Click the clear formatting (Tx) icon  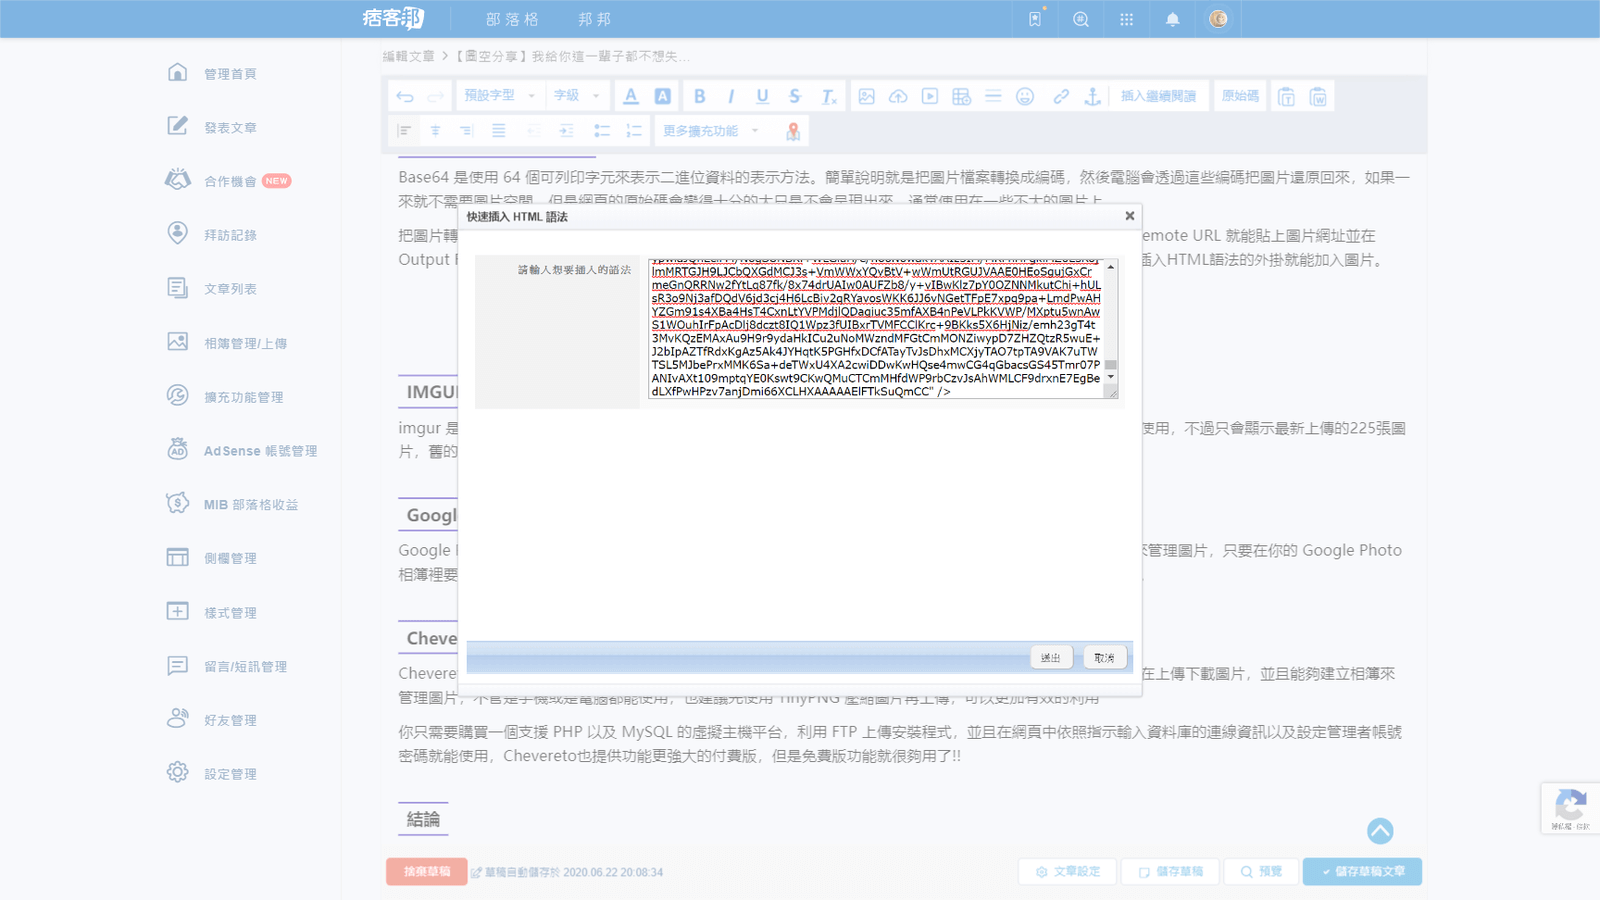tap(827, 96)
